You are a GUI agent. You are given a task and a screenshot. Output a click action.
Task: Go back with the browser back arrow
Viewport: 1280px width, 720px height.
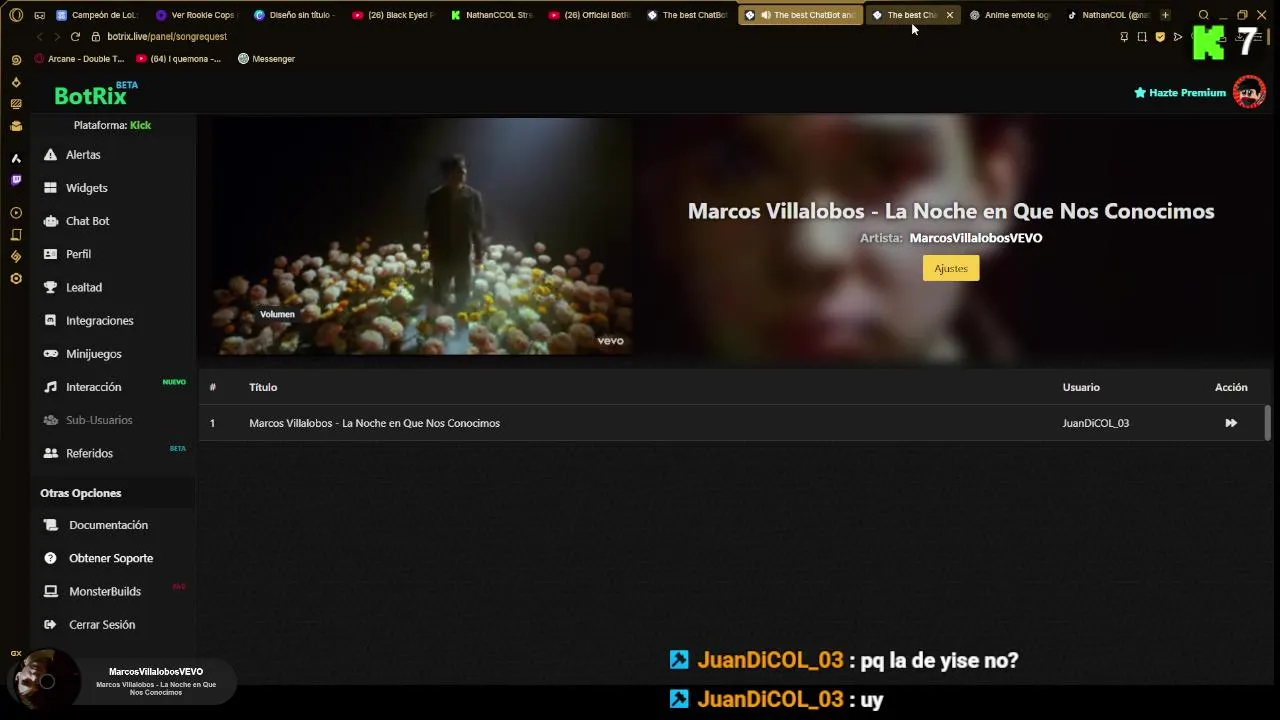tap(40, 36)
